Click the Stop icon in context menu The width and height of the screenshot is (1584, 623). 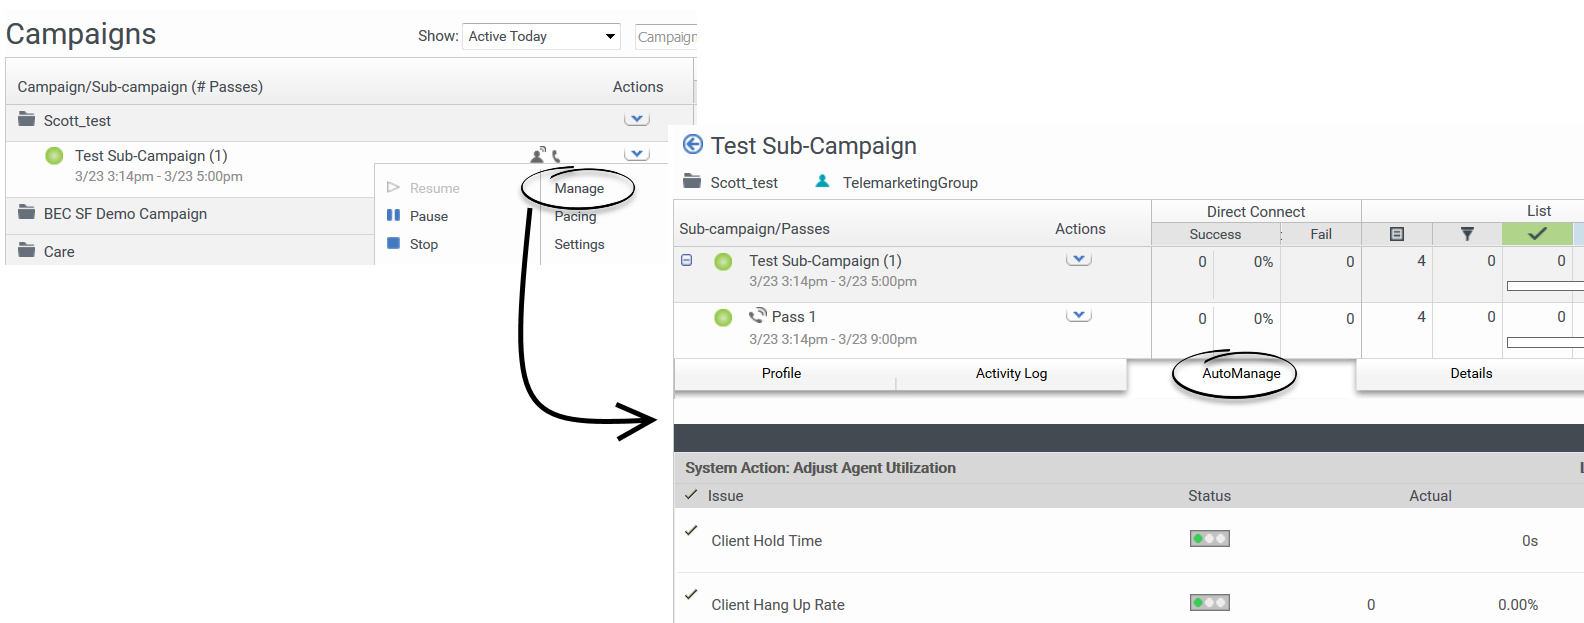pos(393,244)
